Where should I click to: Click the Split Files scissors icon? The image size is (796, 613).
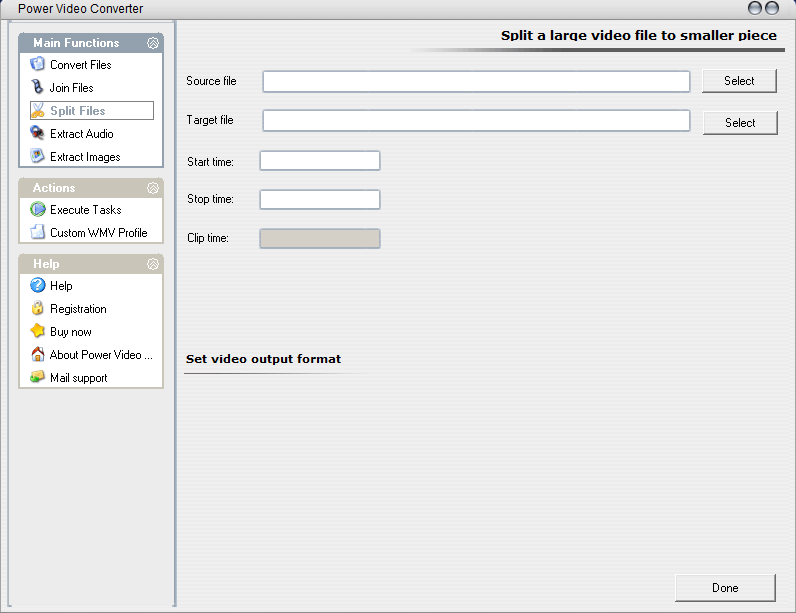(x=38, y=110)
